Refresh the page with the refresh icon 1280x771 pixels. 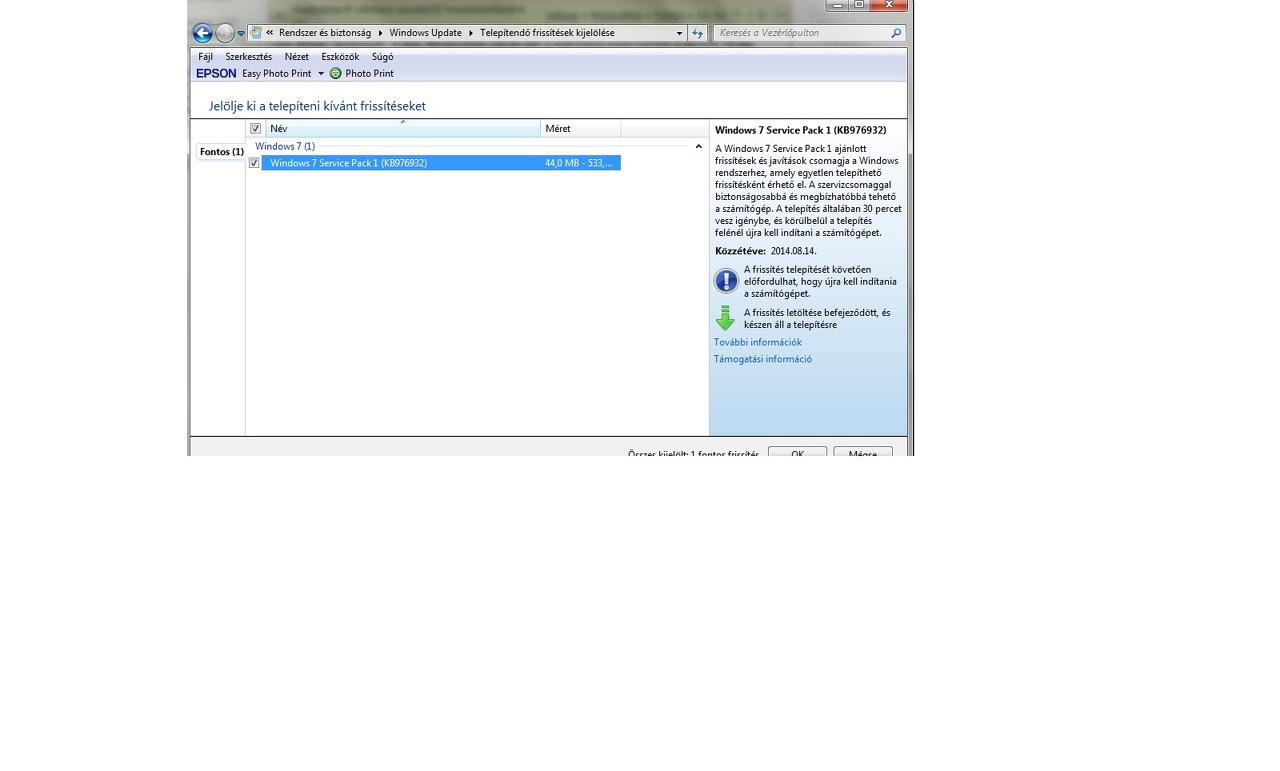[x=698, y=33]
